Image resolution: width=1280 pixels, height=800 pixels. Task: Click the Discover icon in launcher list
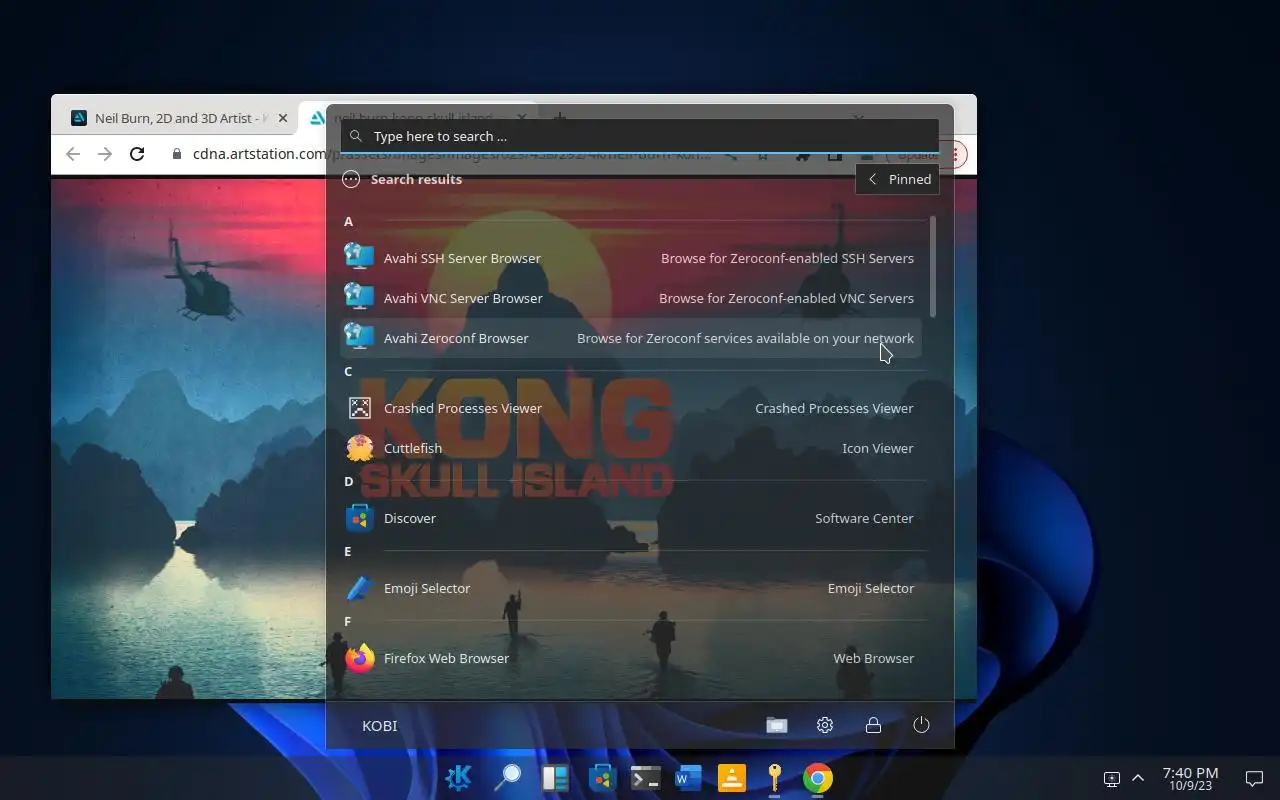point(359,517)
